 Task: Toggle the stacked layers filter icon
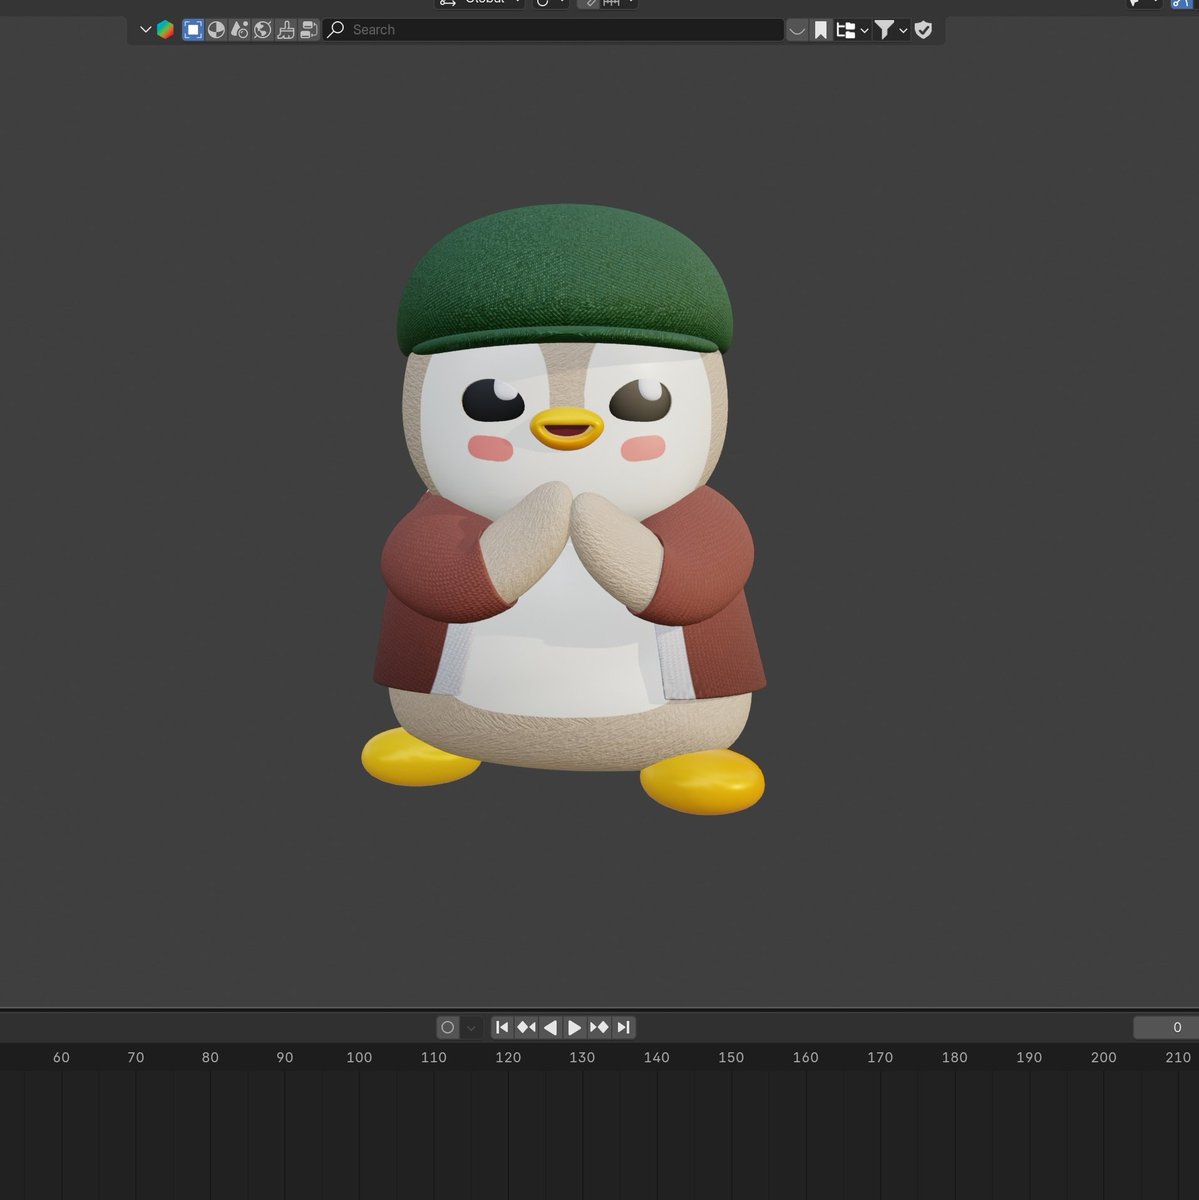click(x=309, y=30)
